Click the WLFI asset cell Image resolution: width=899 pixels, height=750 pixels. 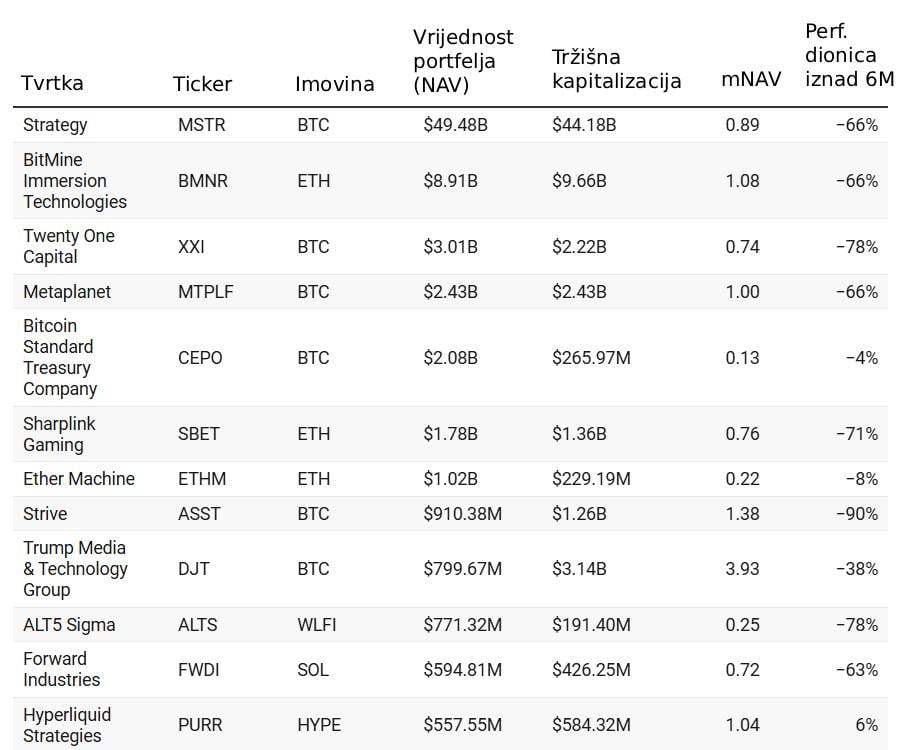coord(316,625)
